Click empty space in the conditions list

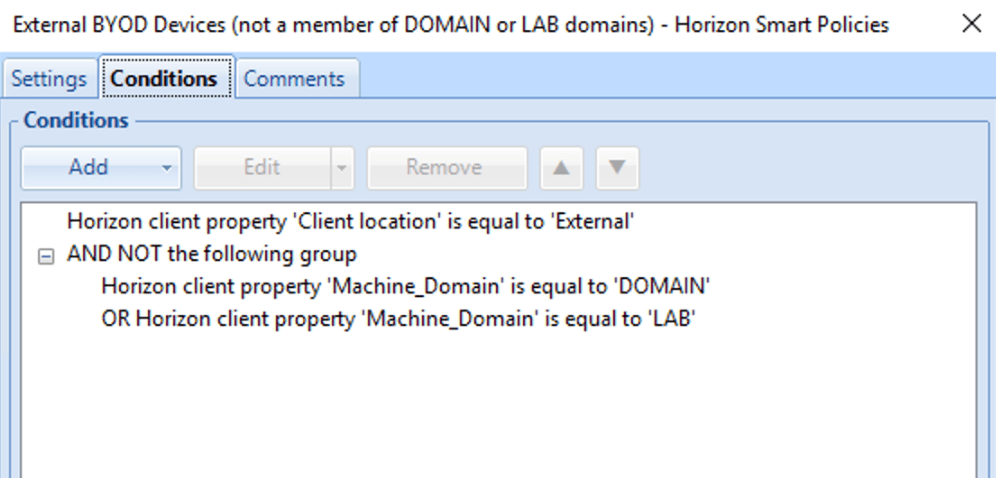(499, 406)
